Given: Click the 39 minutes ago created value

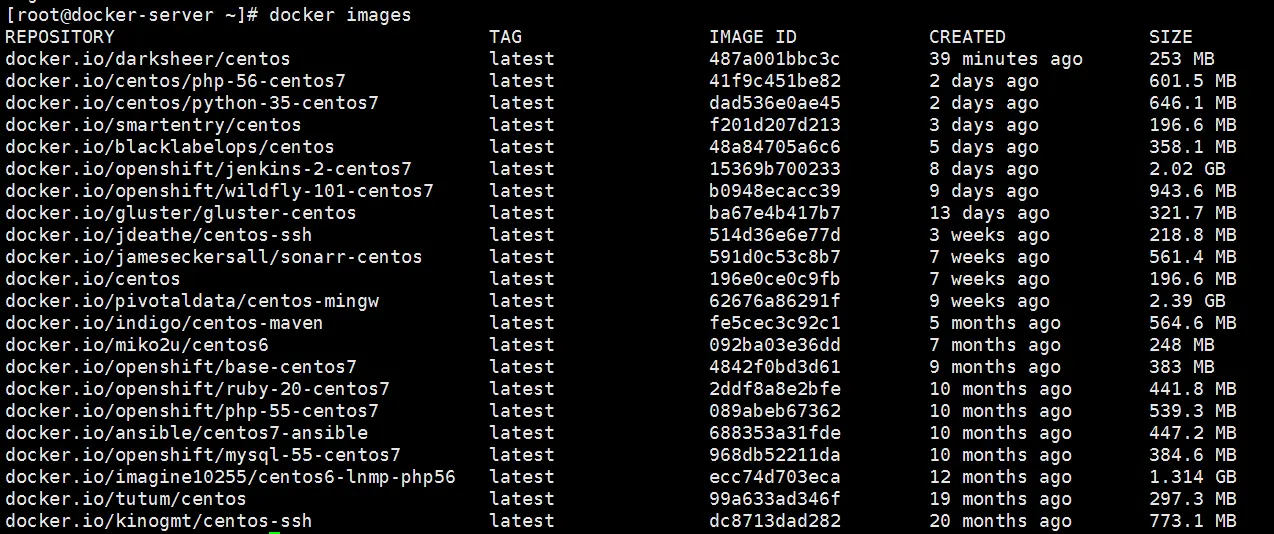Looking at the screenshot, I should tap(1006, 59).
